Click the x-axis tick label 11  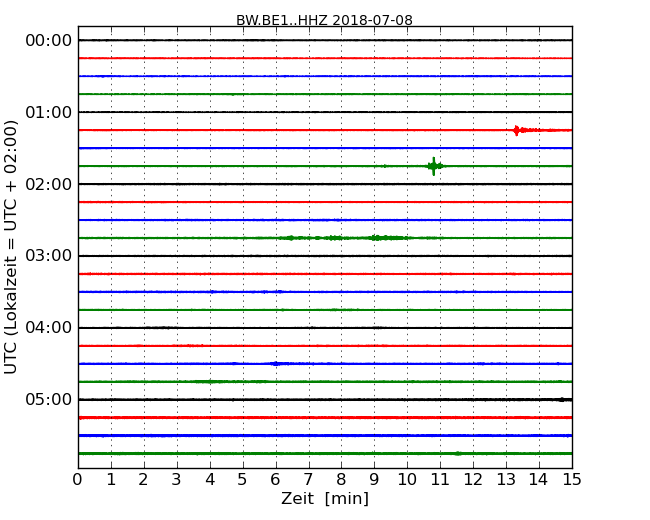click(440, 480)
